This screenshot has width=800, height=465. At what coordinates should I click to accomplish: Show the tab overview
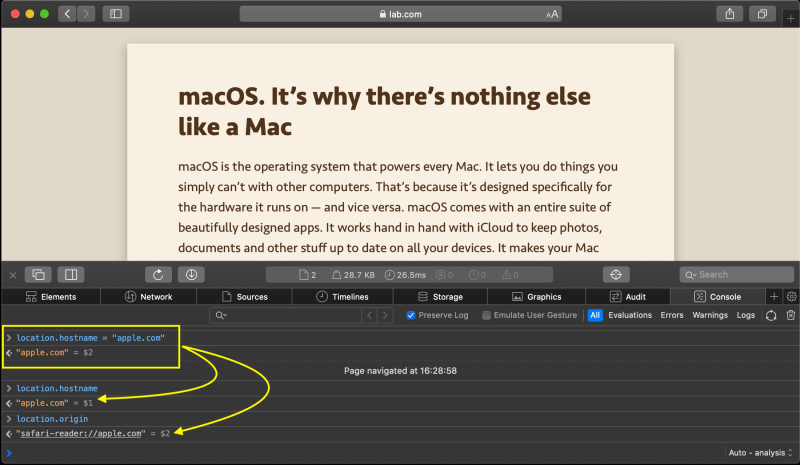tap(762, 14)
